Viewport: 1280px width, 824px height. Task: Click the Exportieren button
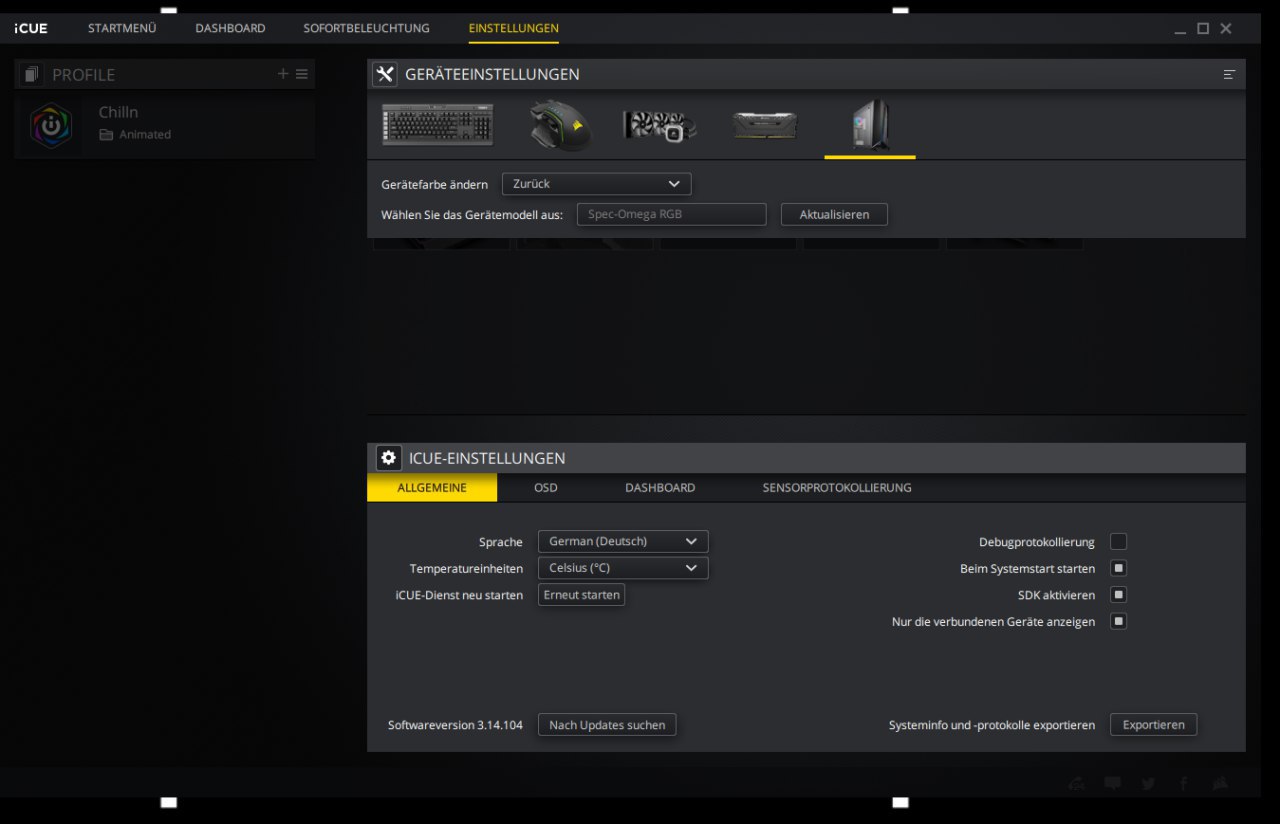[x=1153, y=725]
